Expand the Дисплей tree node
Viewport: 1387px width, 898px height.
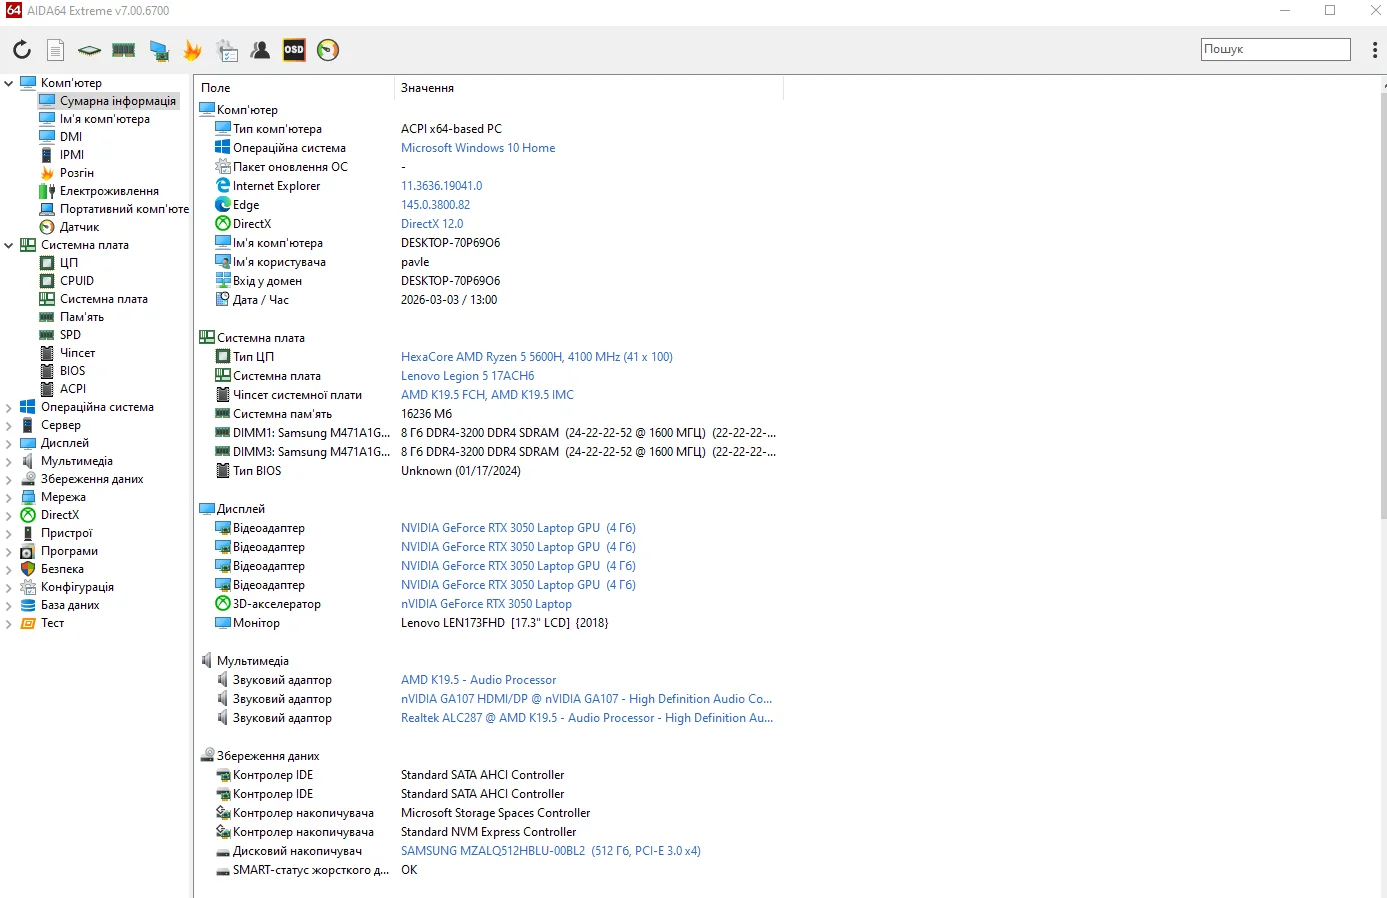point(9,443)
